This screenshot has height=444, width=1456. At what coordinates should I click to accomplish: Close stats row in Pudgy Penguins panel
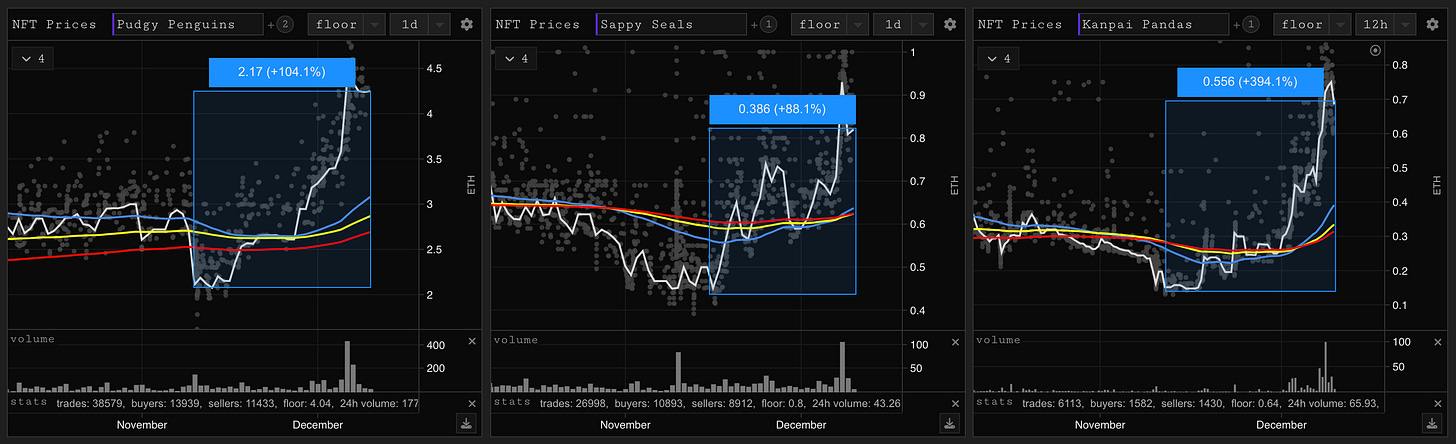tap(472, 403)
